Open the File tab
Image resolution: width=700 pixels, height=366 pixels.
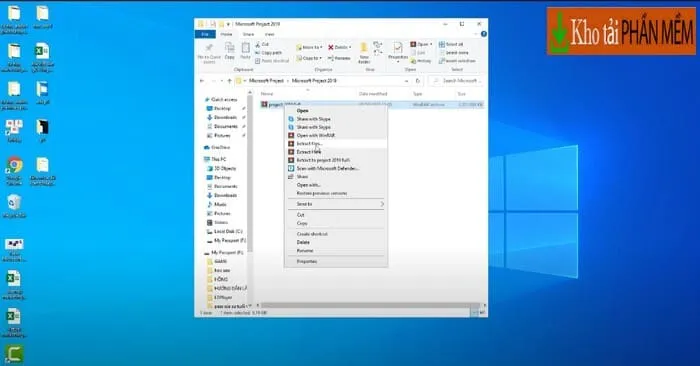205,34
